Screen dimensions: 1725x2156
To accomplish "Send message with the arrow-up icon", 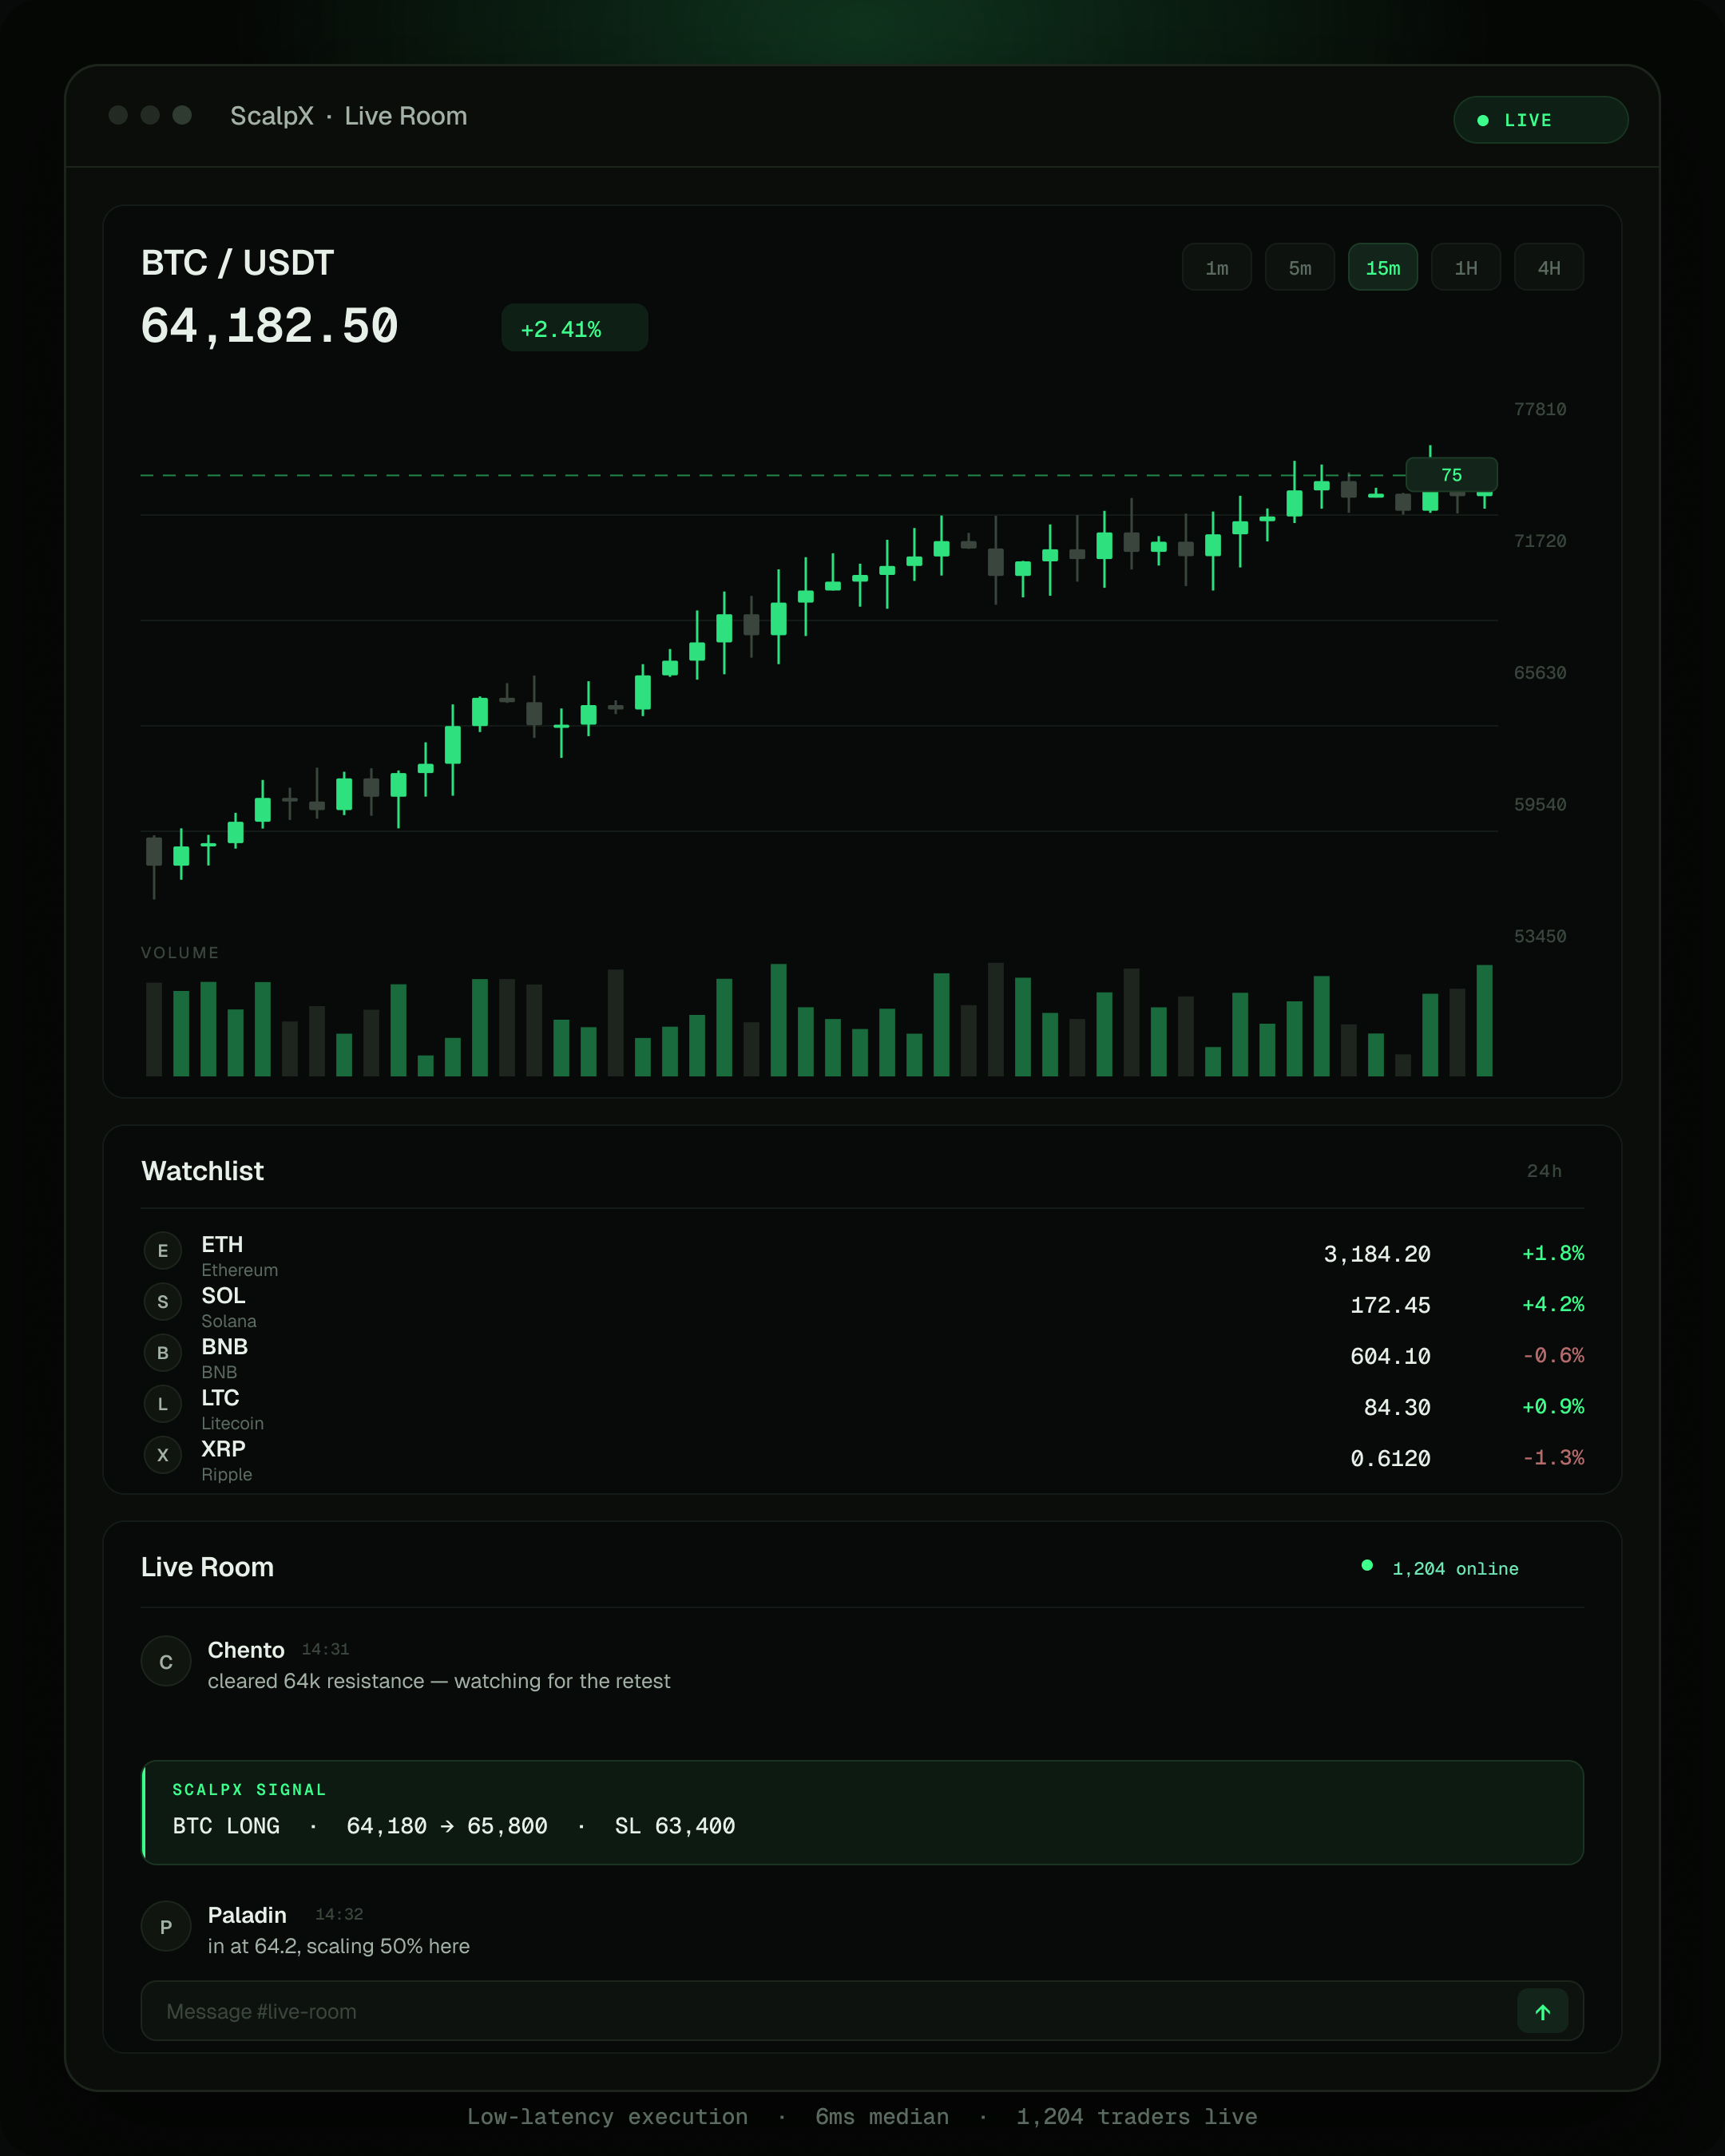I will coord(1542,2011).
